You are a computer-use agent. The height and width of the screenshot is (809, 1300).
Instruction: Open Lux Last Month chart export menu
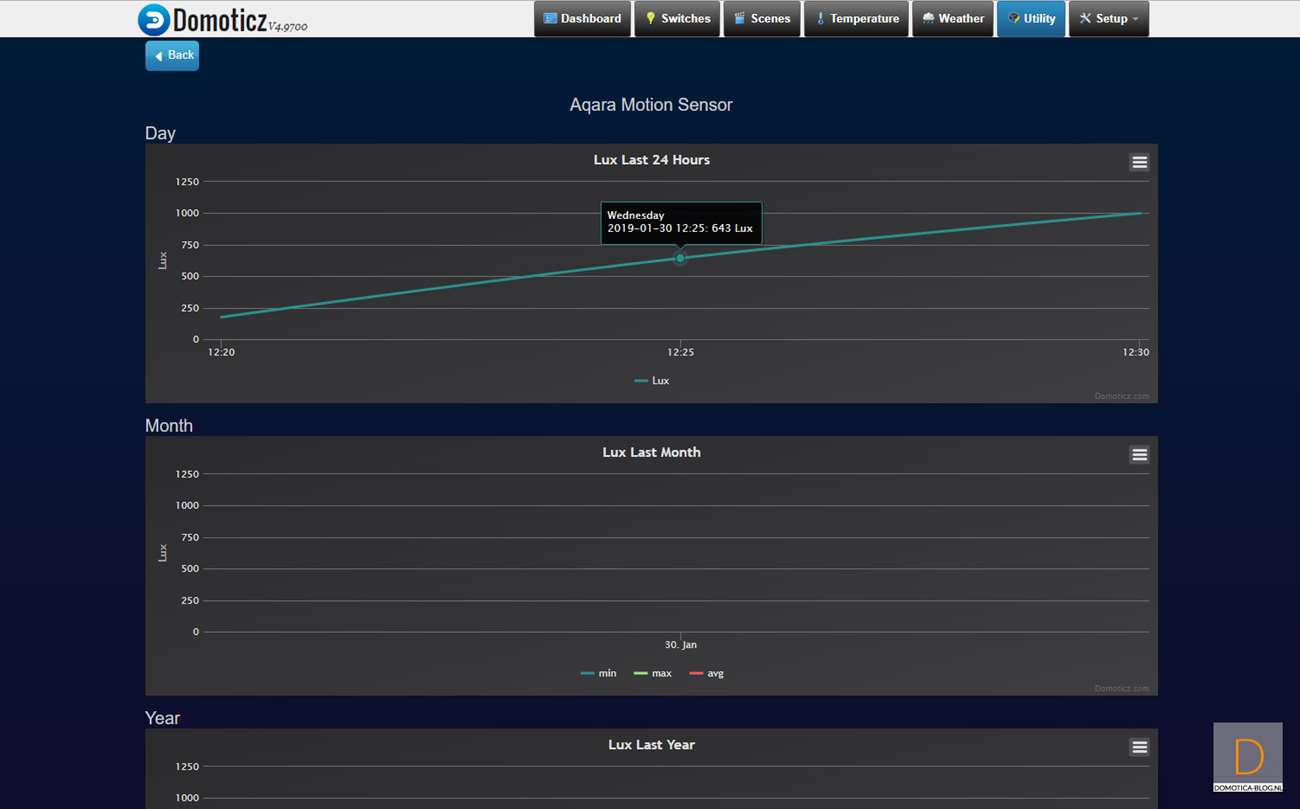click(1139, 455)
